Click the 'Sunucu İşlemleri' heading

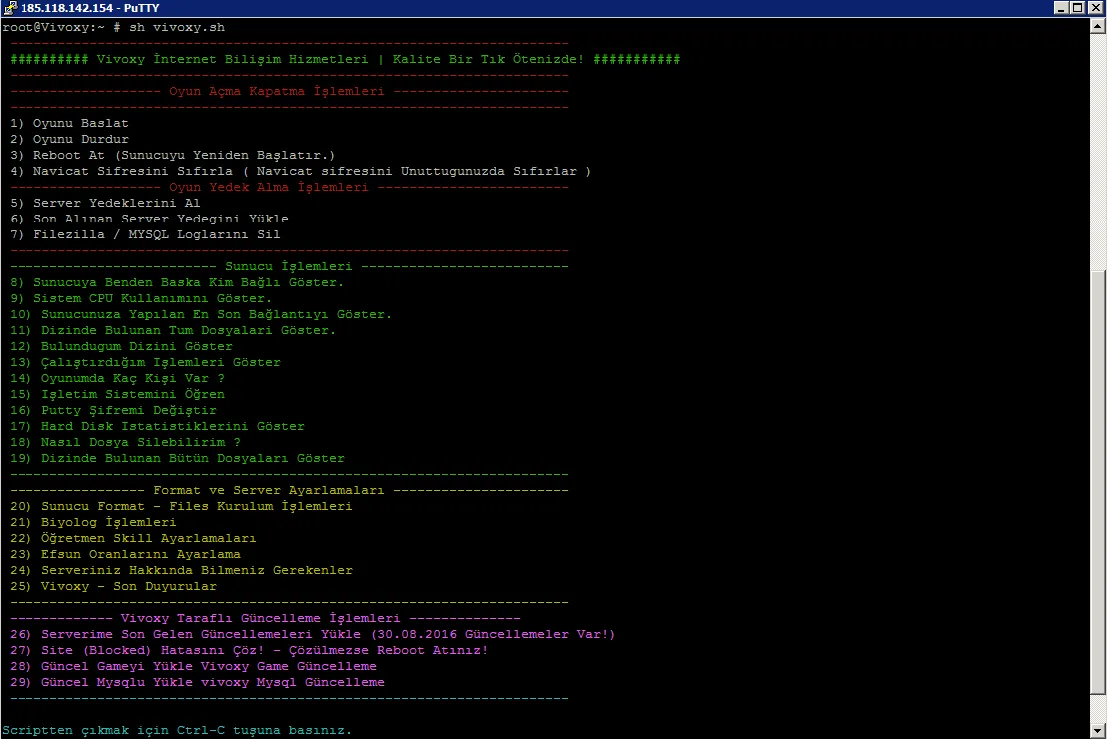(288, 267)
